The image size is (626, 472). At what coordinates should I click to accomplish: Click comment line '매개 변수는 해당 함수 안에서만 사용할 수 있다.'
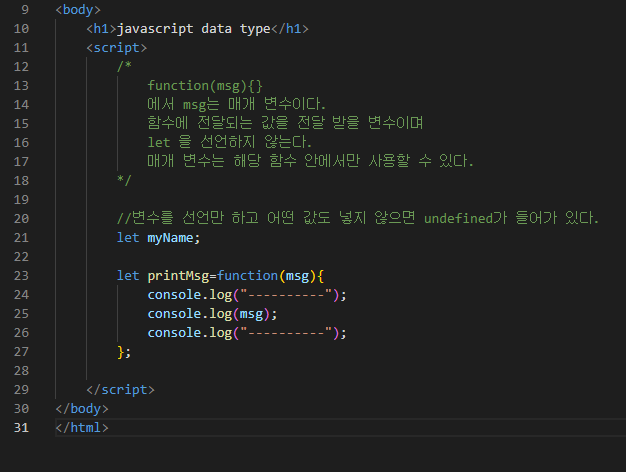click(310, 161)
